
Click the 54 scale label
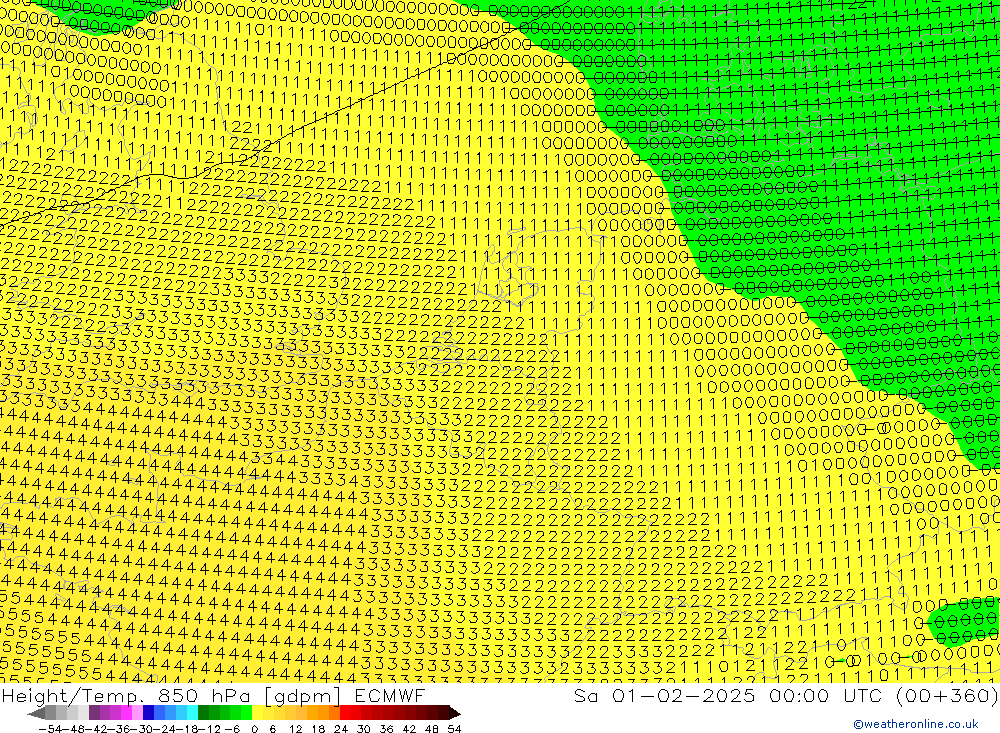point(454,728)
